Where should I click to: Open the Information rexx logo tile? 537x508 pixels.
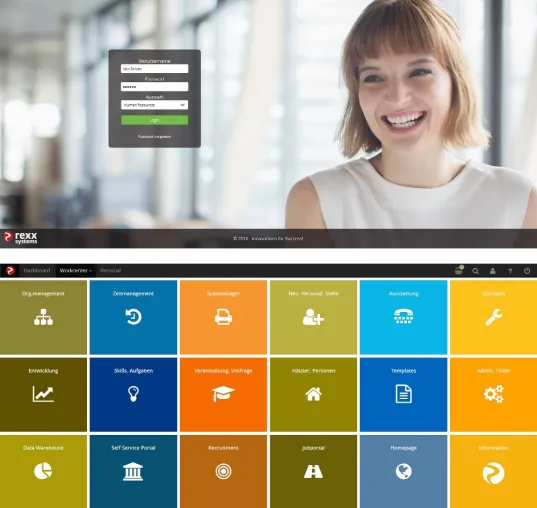494,472
